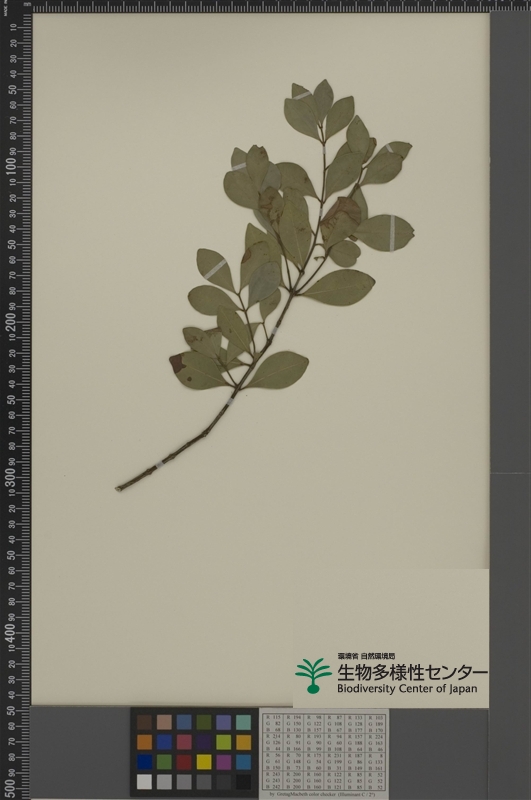The image size is (531, 800).
Task: Choose the dark brown swatch in the top row
Action: [144, 722]
